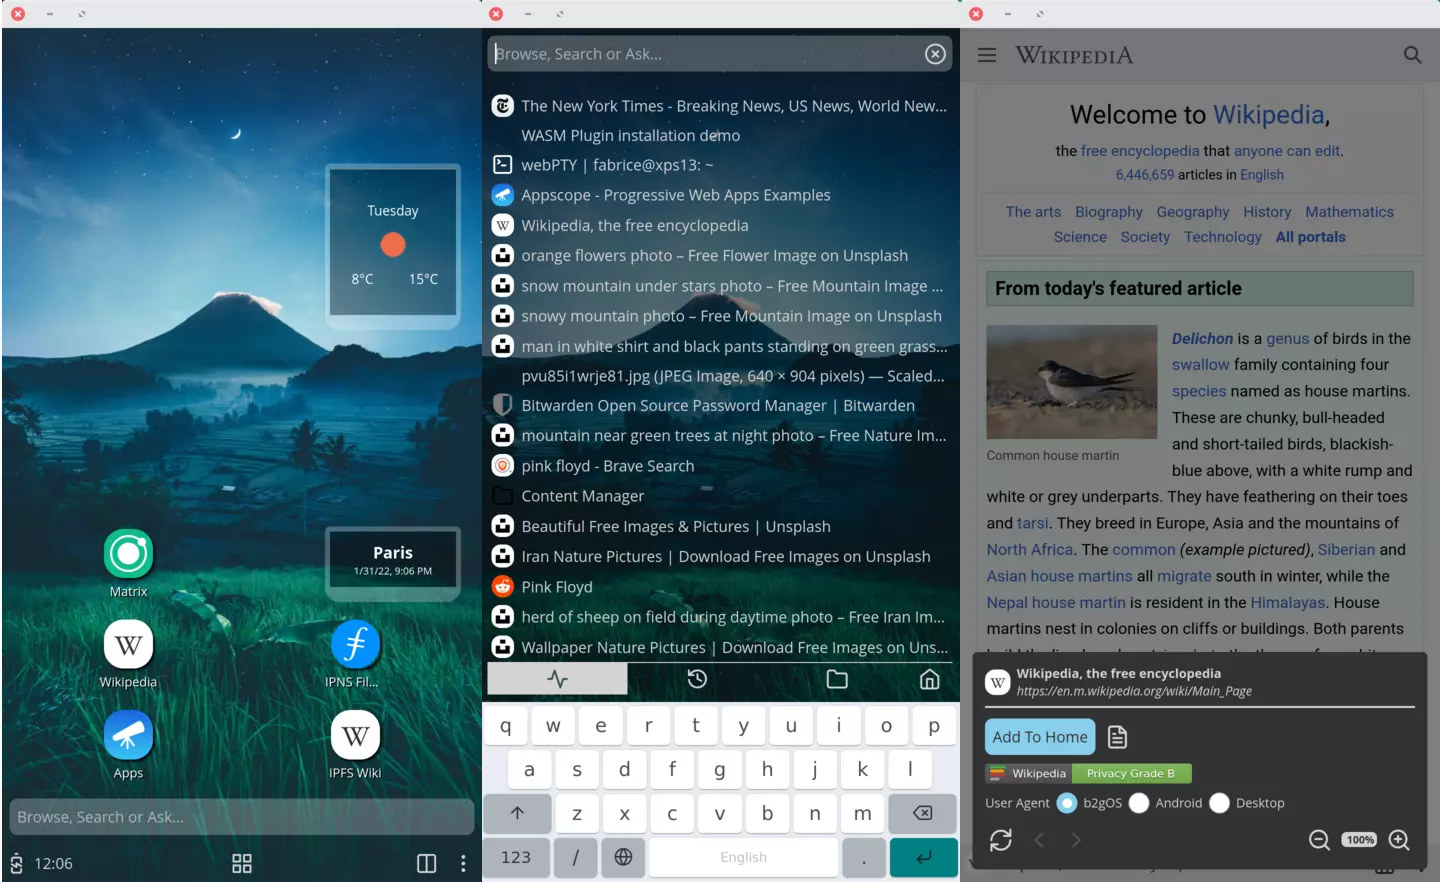
Task: Toggle the split-screen icon in the homescreen bar
Action: click(426, 863)
